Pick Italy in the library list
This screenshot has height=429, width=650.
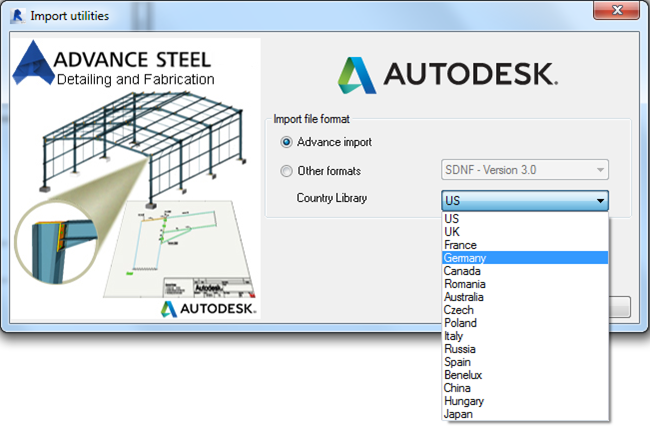pyautogui.click(x=525, y=336)
